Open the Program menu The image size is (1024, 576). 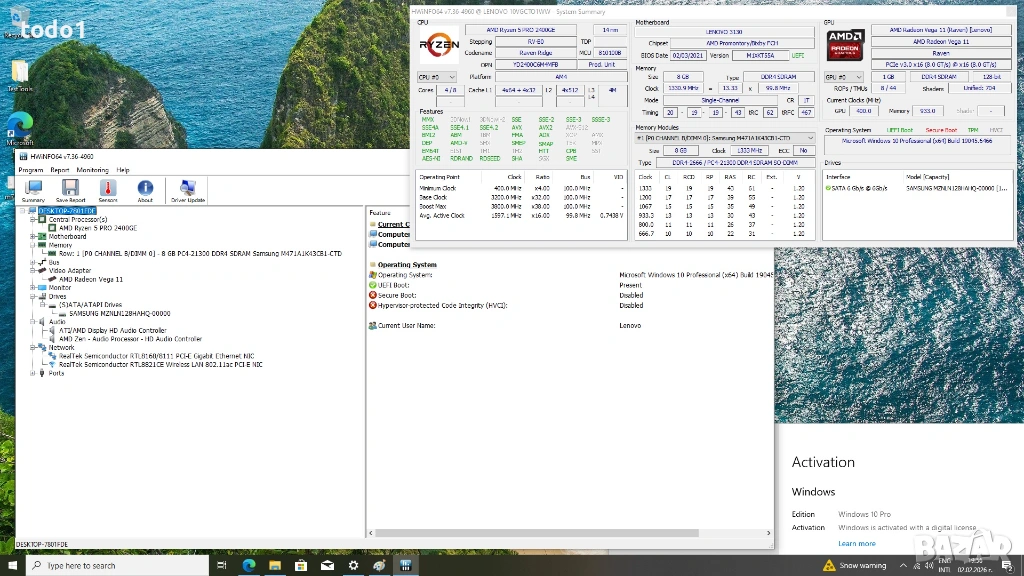(x=30, y=170)
